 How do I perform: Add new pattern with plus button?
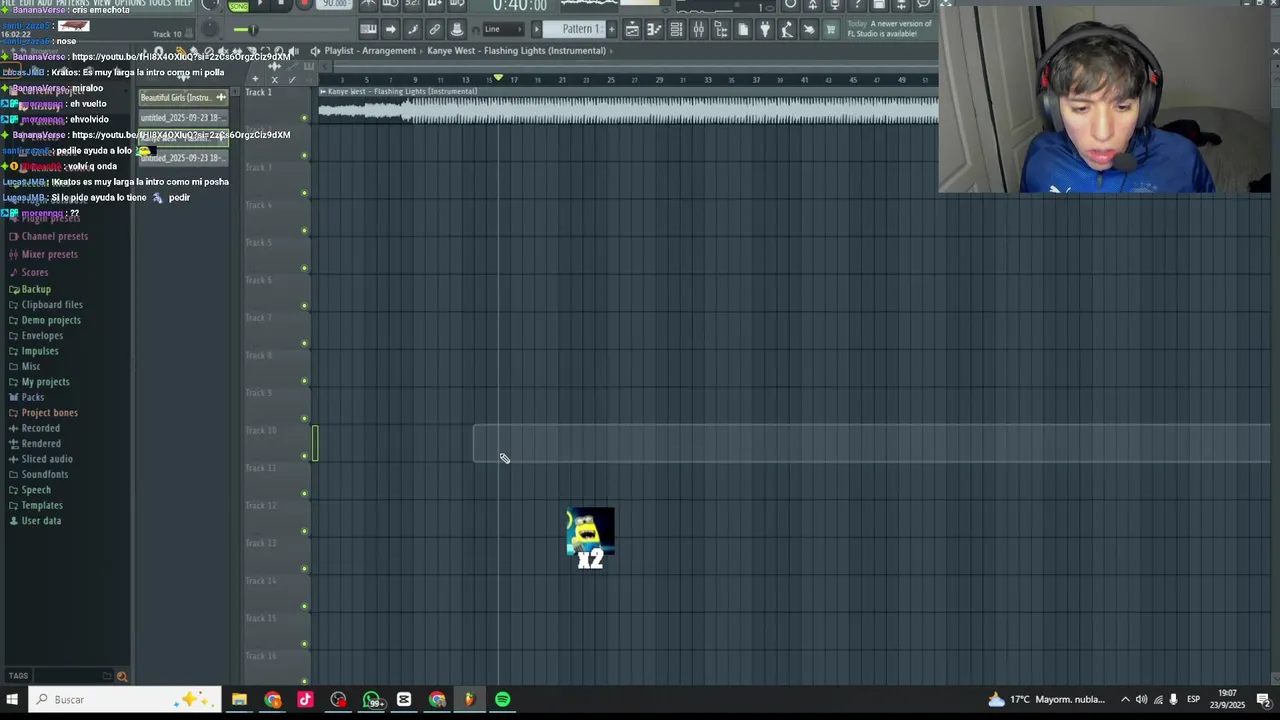pos(612,29)
